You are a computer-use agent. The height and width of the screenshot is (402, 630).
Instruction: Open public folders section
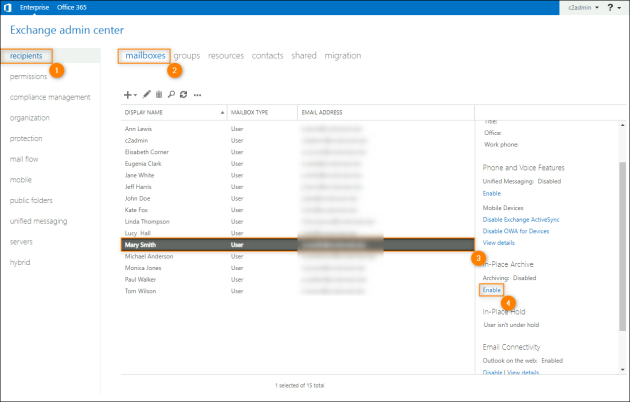pyautogui.click(x=31, y=200)
